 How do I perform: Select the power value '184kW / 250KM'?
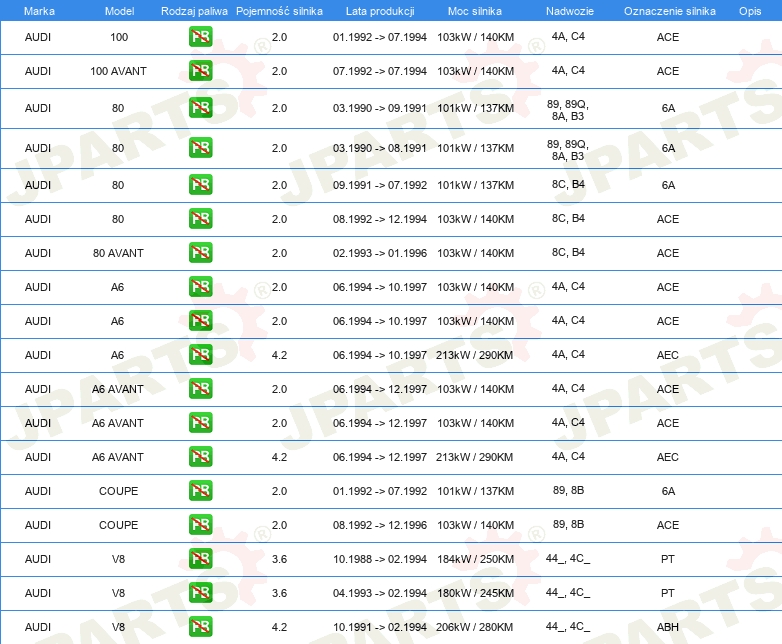tap(475, 559)
